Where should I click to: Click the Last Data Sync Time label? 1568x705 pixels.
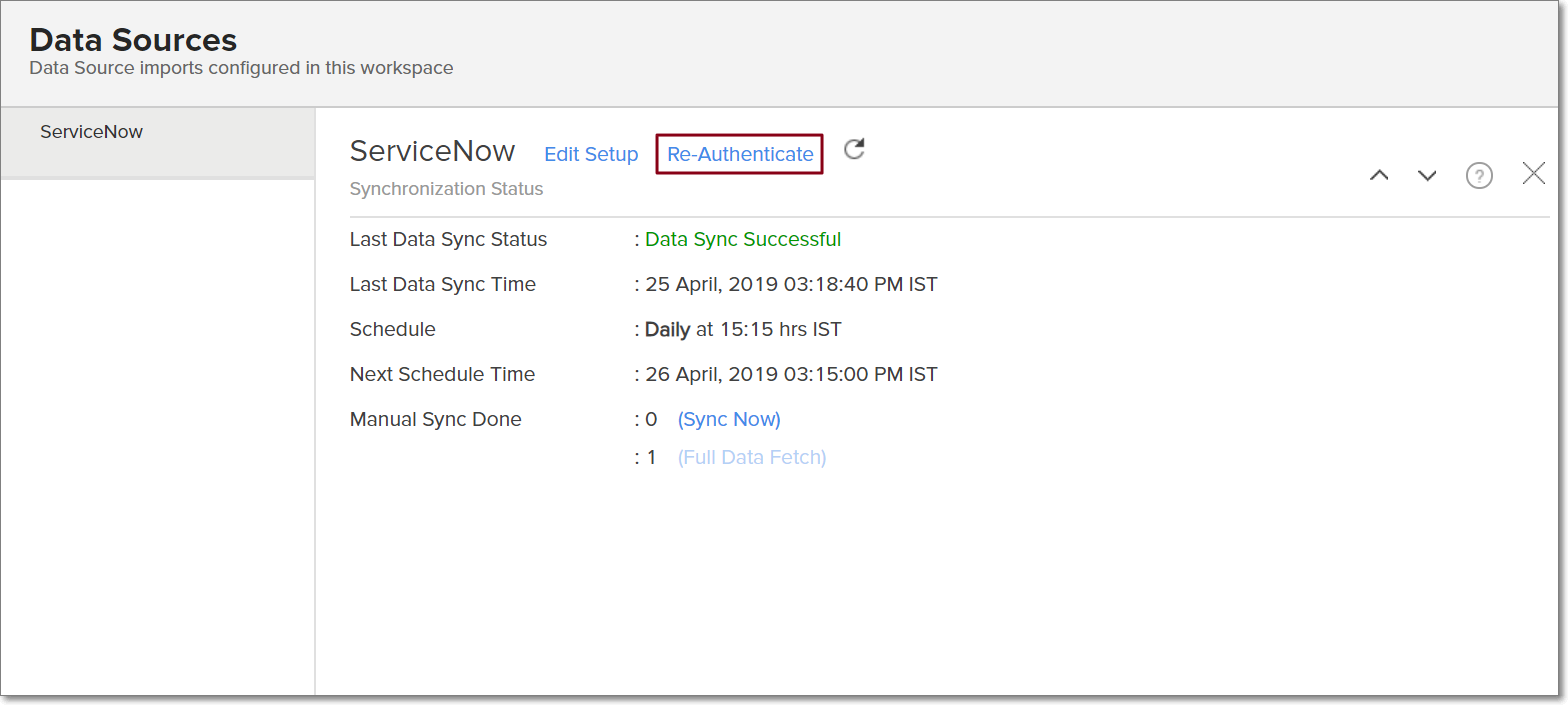click(x=443, y=284)
